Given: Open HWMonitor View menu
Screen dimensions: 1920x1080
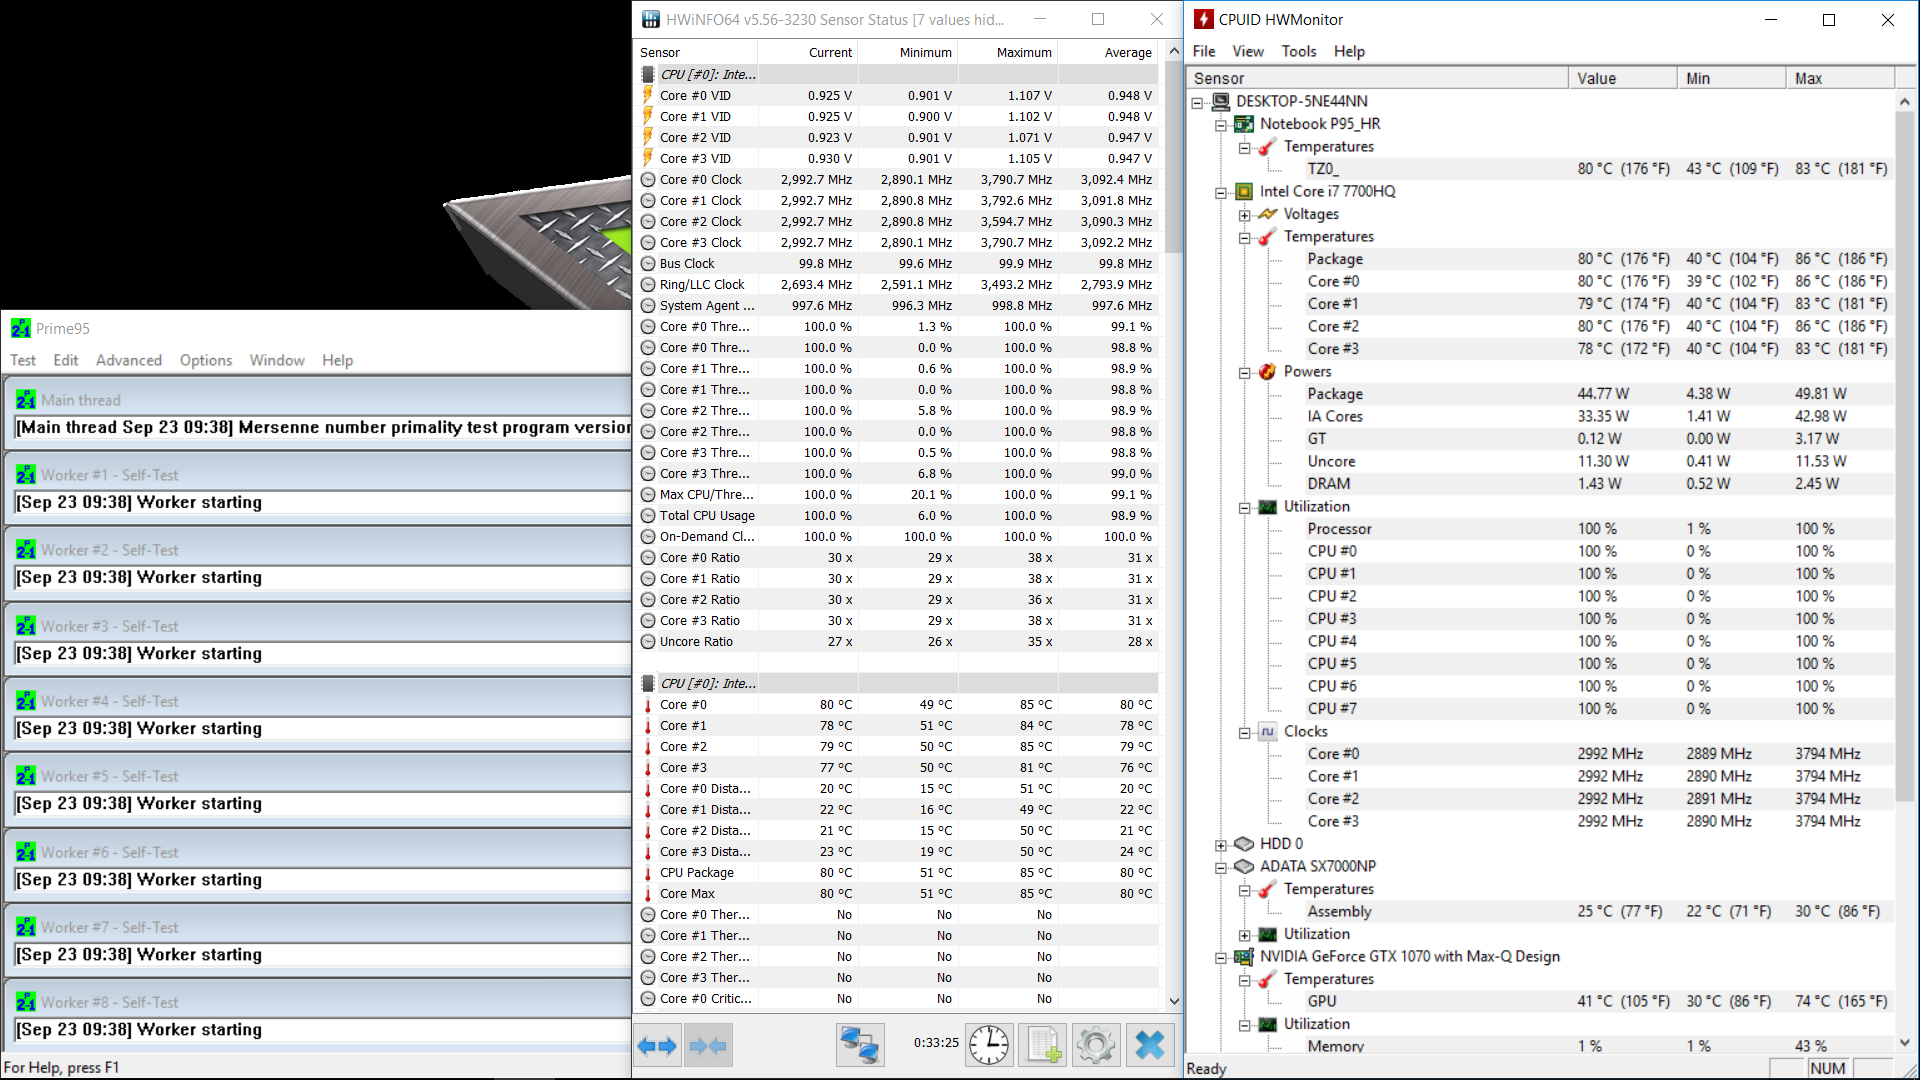Looking at the screenshot, I should pyautogui.click(x=1247, y=51).
